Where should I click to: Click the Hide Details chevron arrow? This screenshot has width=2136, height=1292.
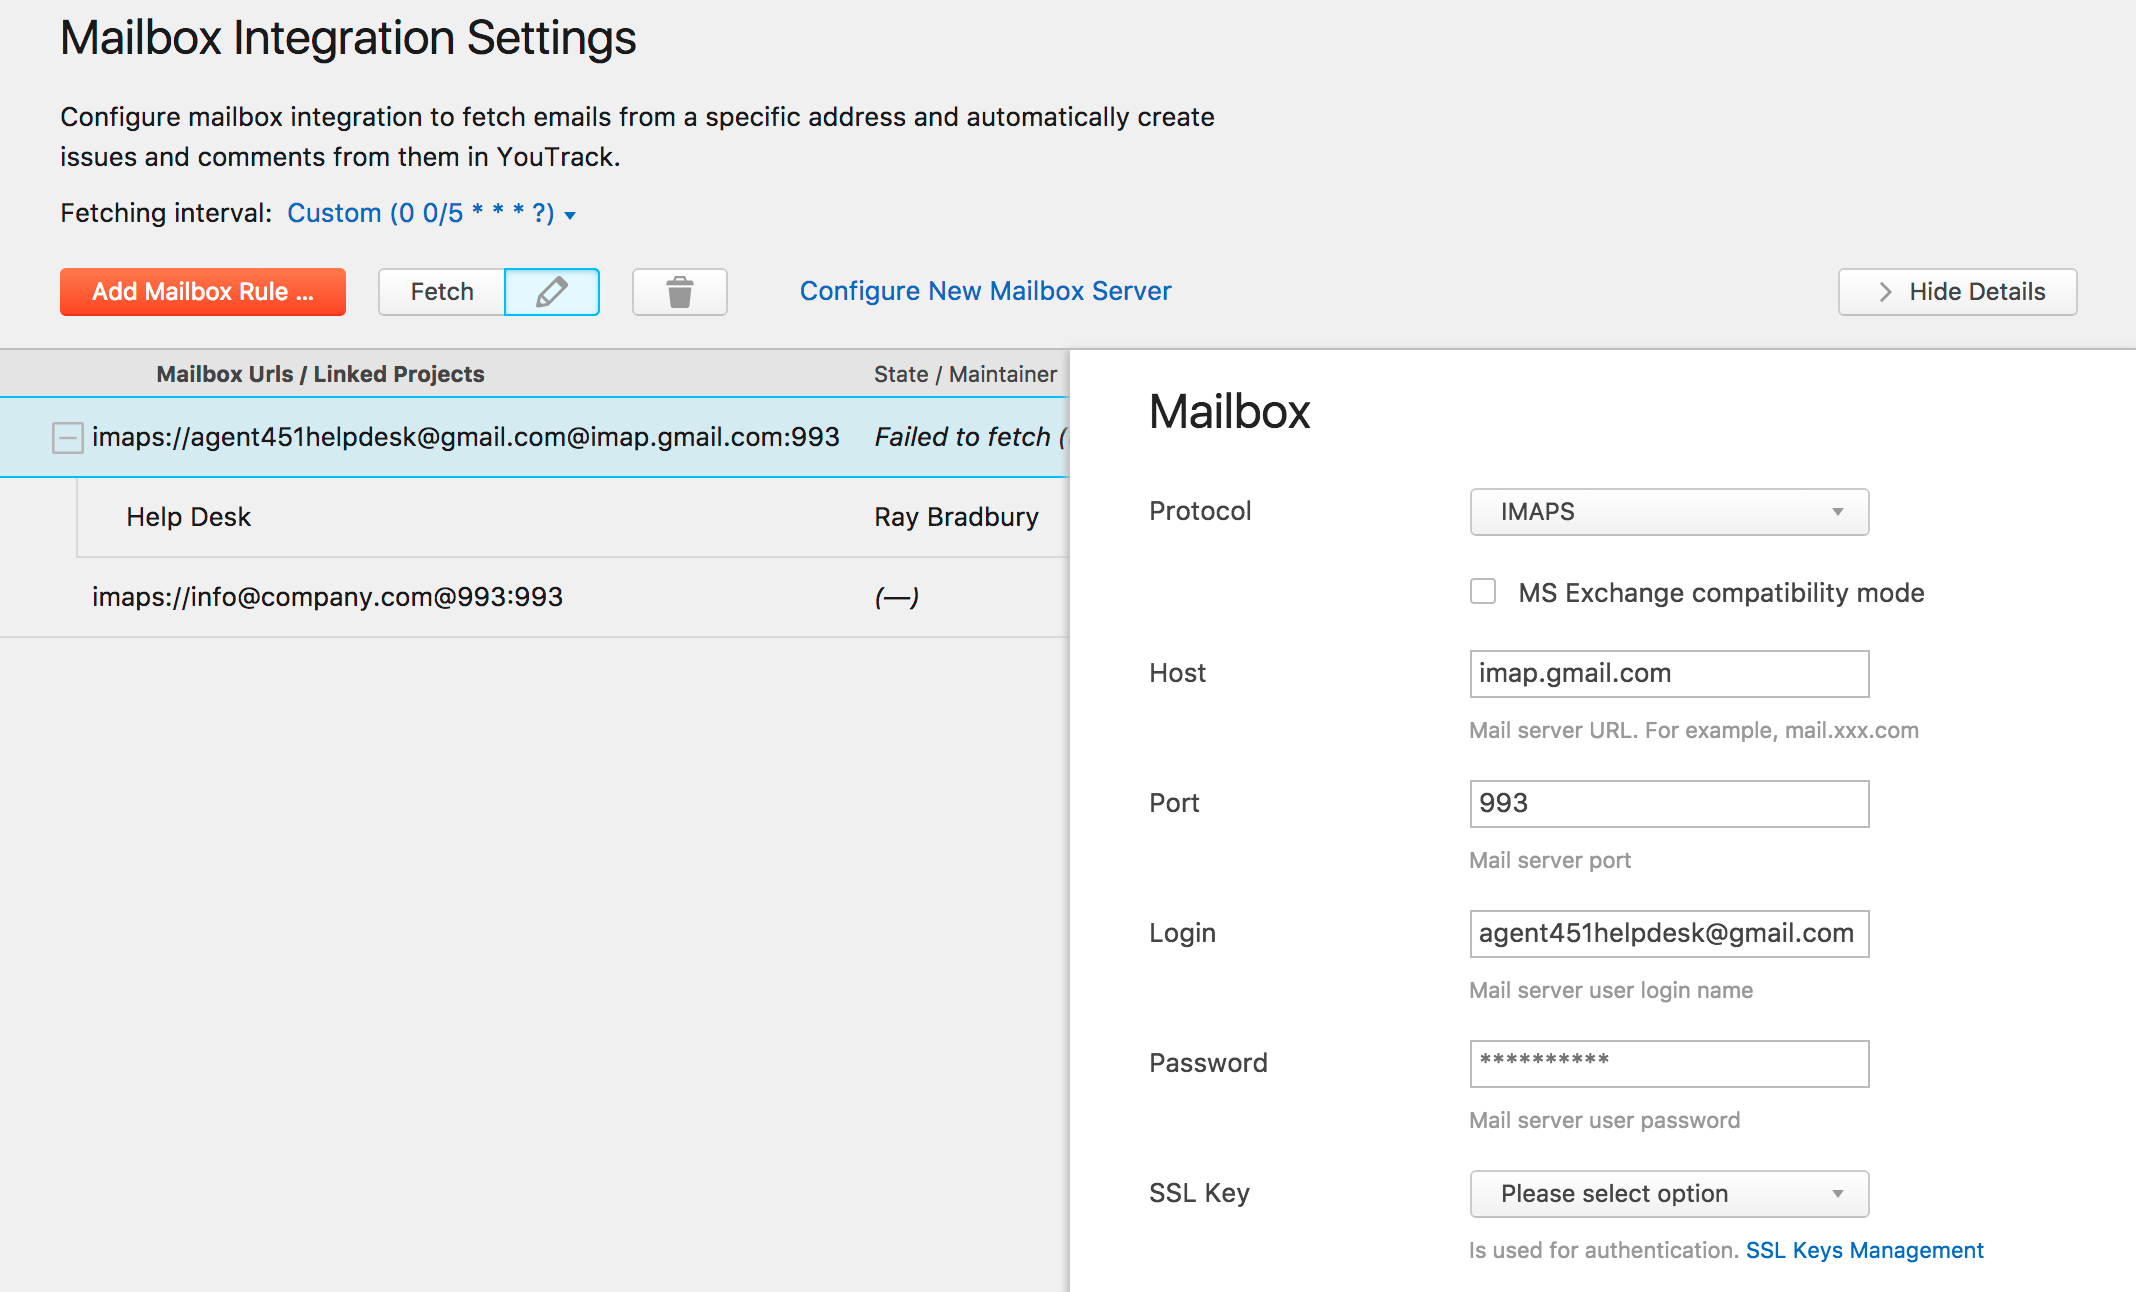[x=1885, y=292]
